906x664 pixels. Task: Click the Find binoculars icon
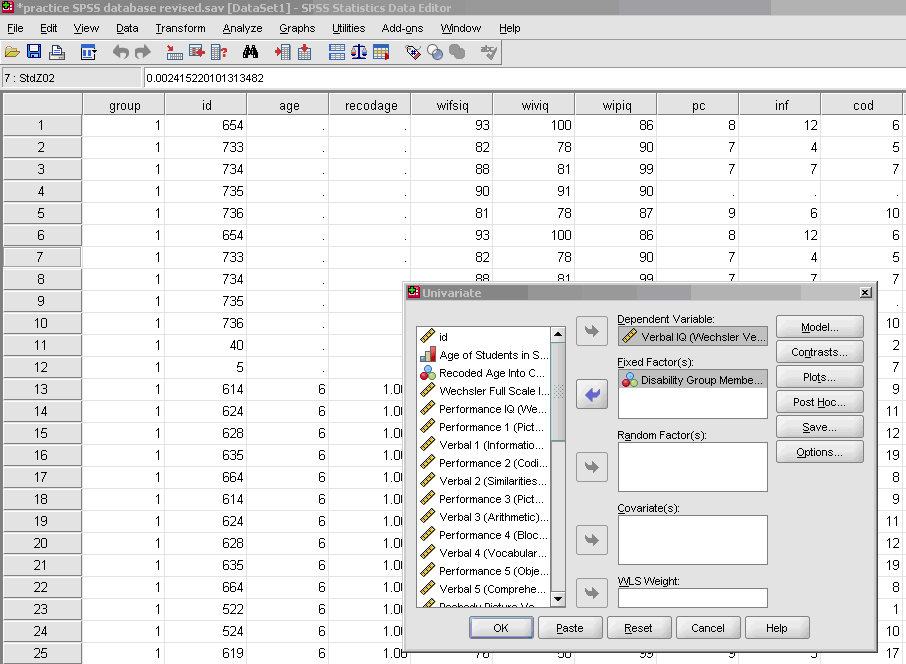click(x=251, y=52)
